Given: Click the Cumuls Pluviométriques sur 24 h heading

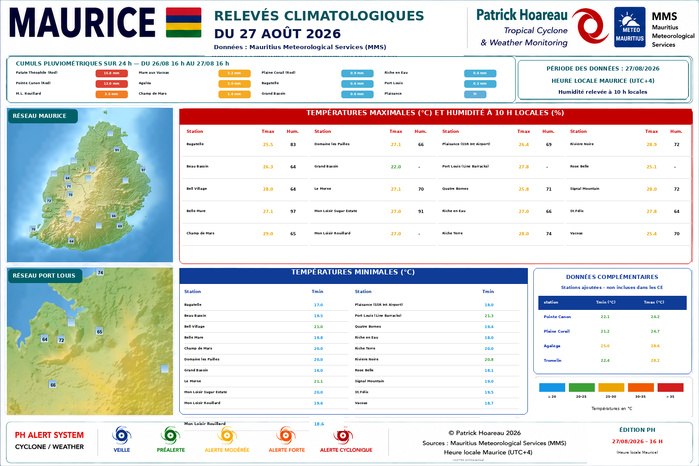Looking at the screenshot, I should [123, 63].
